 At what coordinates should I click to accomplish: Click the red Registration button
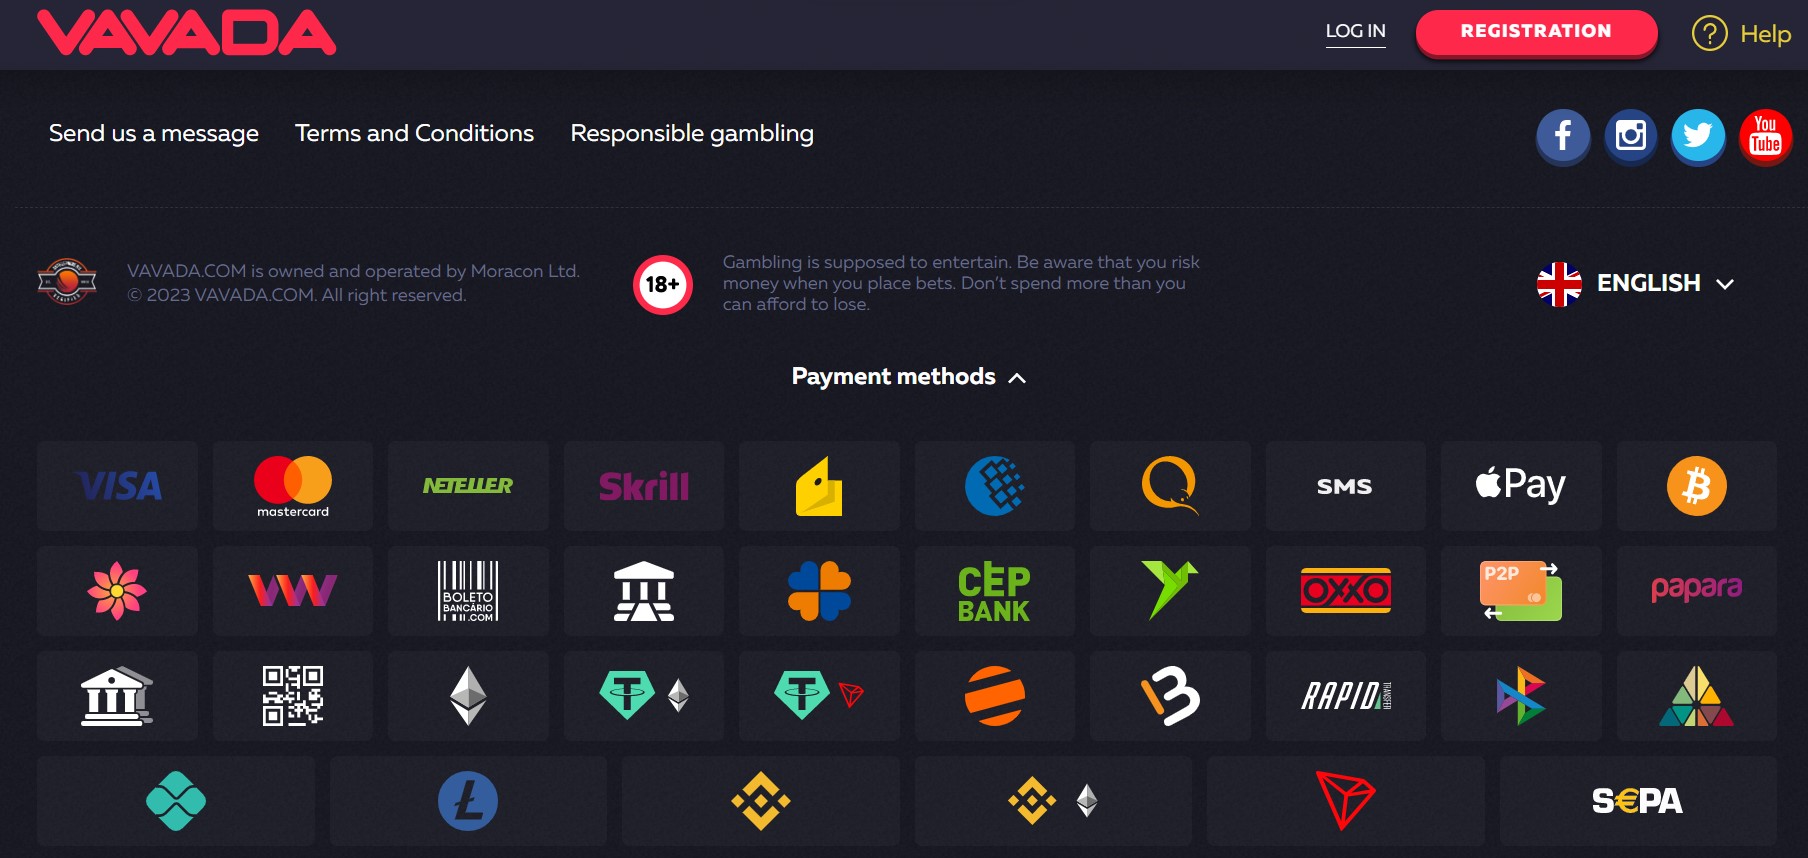point(1536,32)
